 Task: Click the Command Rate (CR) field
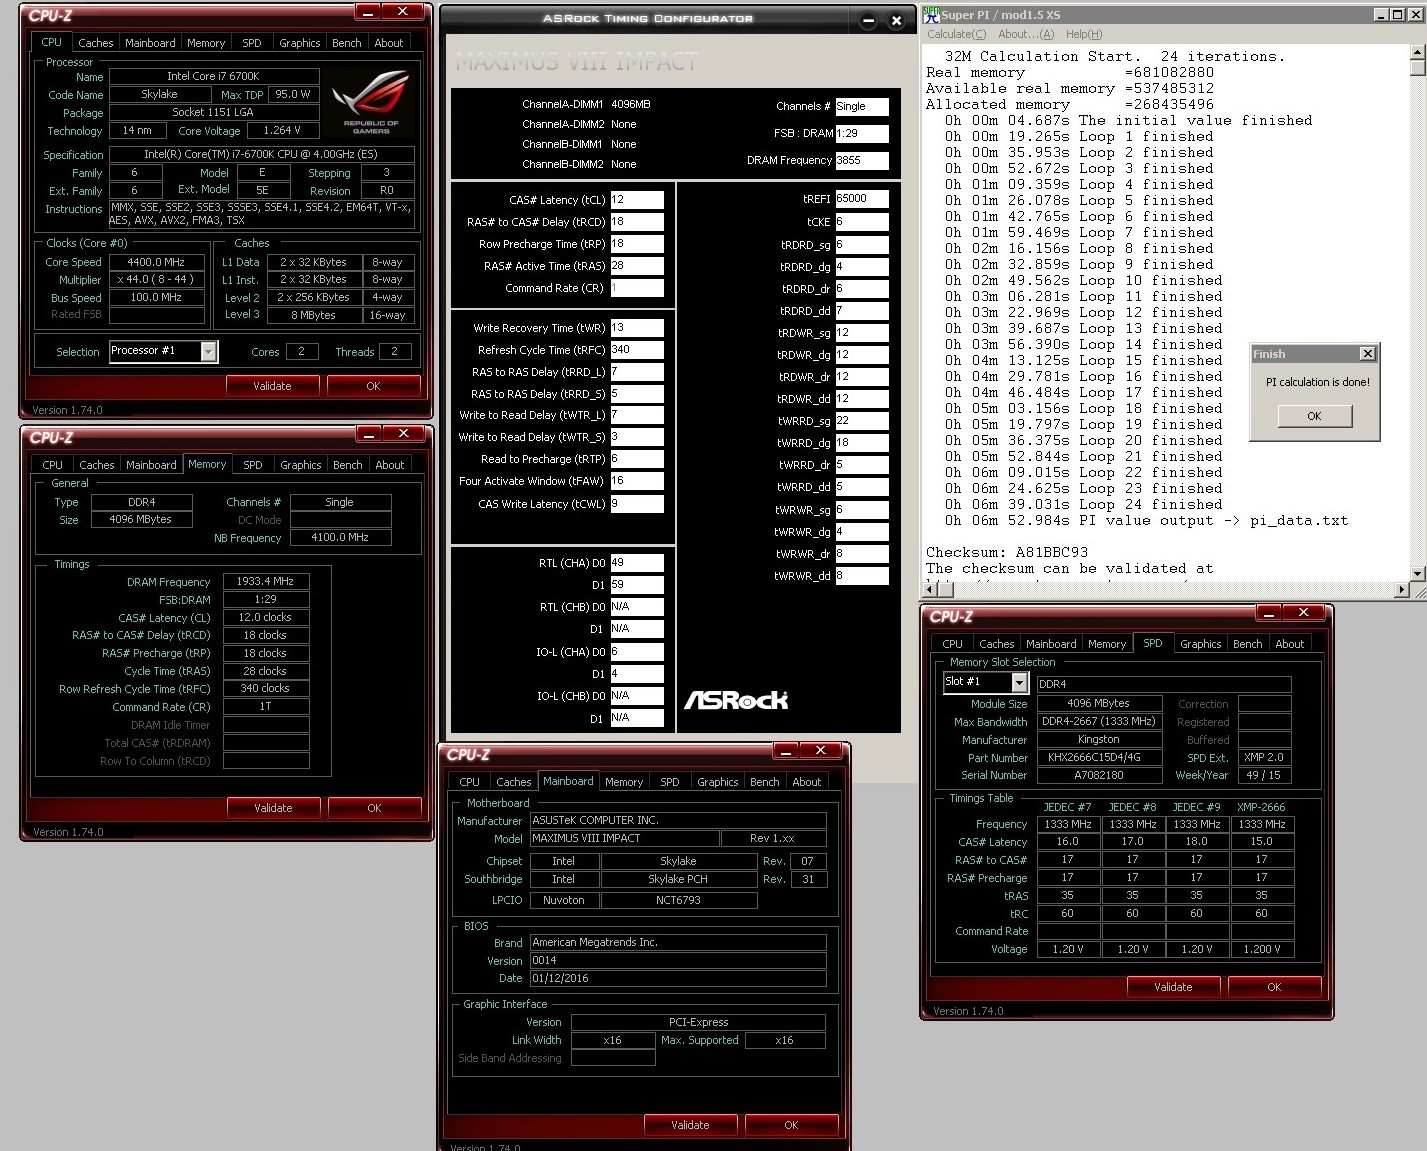(637, 288)
